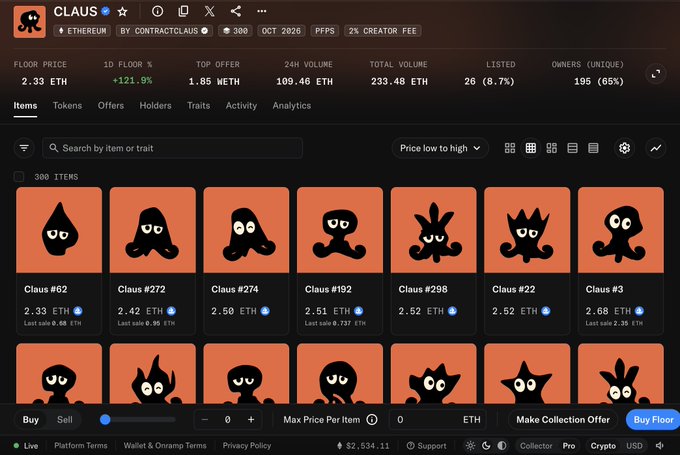Open the Claus #3 item thumbnail
This screenshot has width=680, height=455.
621,230
